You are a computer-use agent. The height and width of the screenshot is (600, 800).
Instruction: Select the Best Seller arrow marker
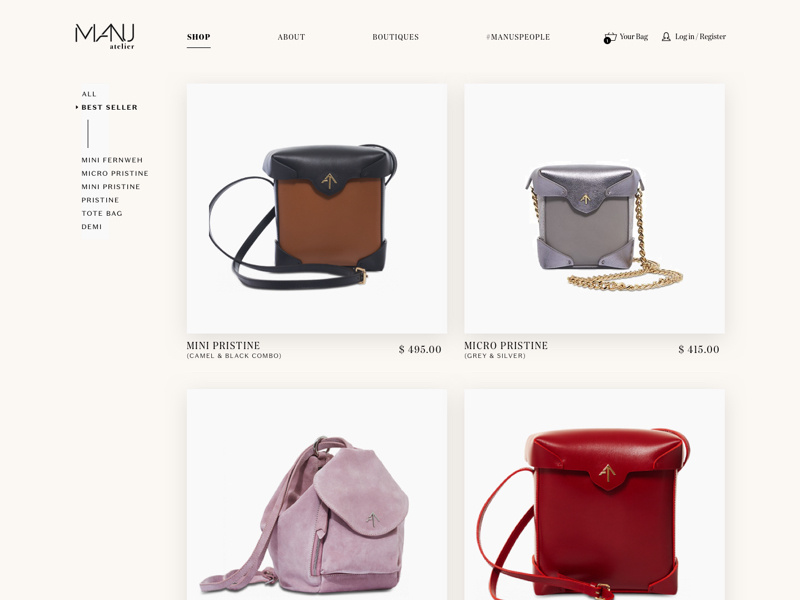77,107
